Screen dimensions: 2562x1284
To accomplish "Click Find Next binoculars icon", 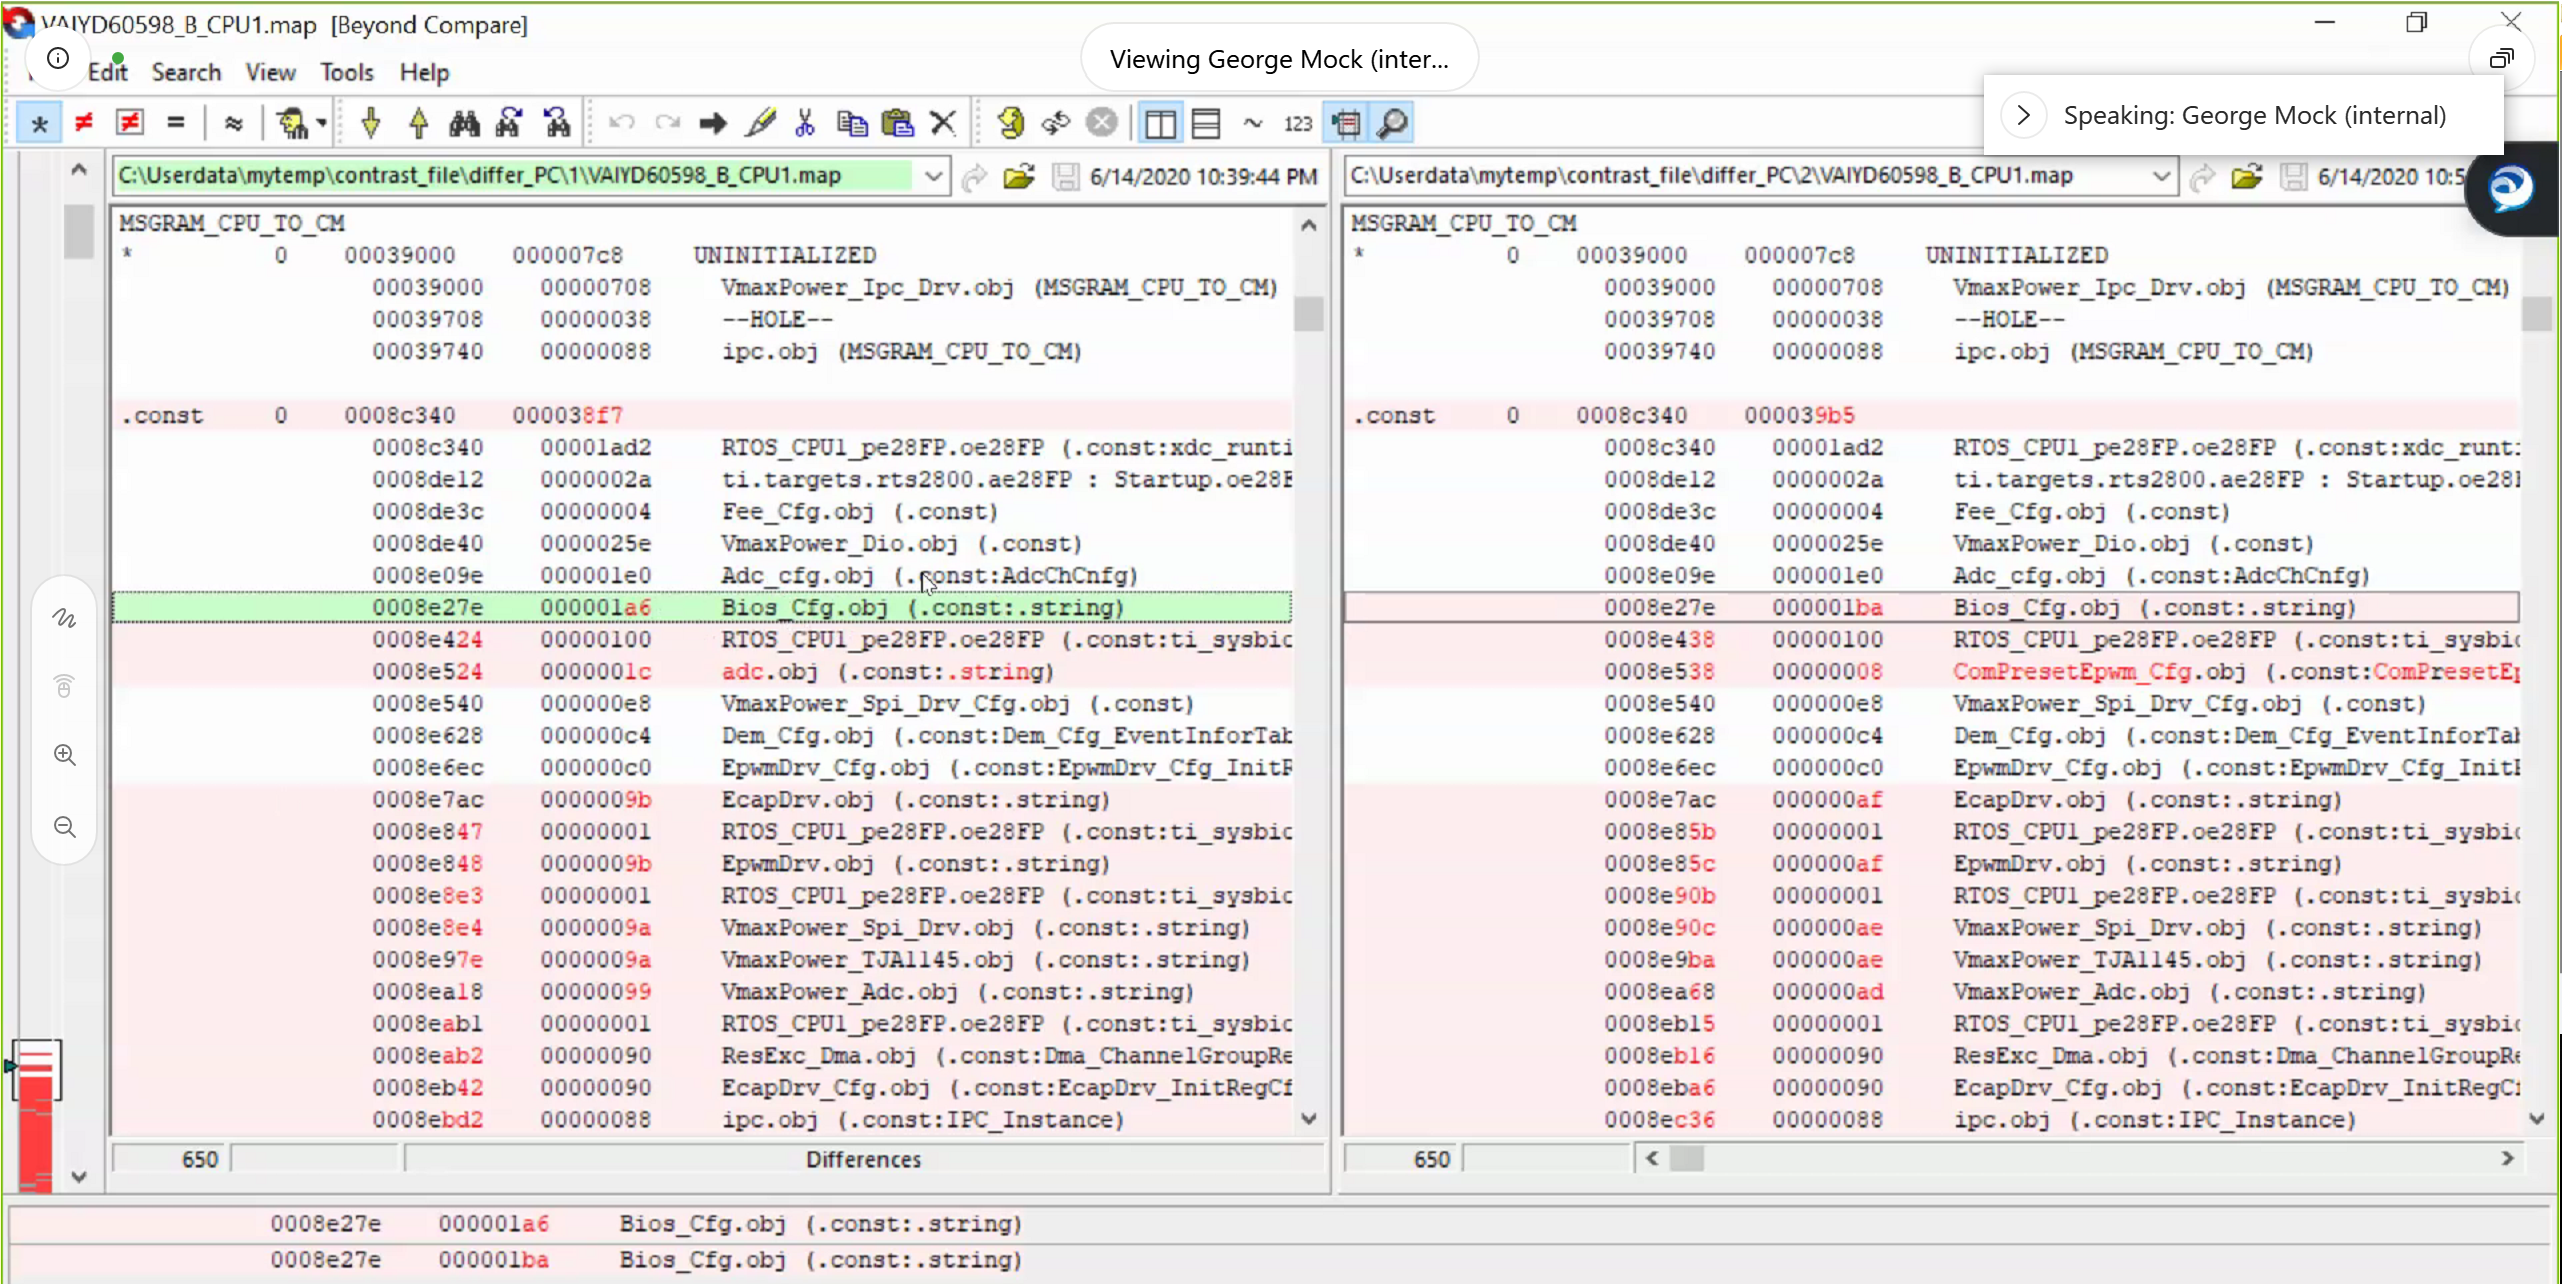I will (x=510, y=123).
